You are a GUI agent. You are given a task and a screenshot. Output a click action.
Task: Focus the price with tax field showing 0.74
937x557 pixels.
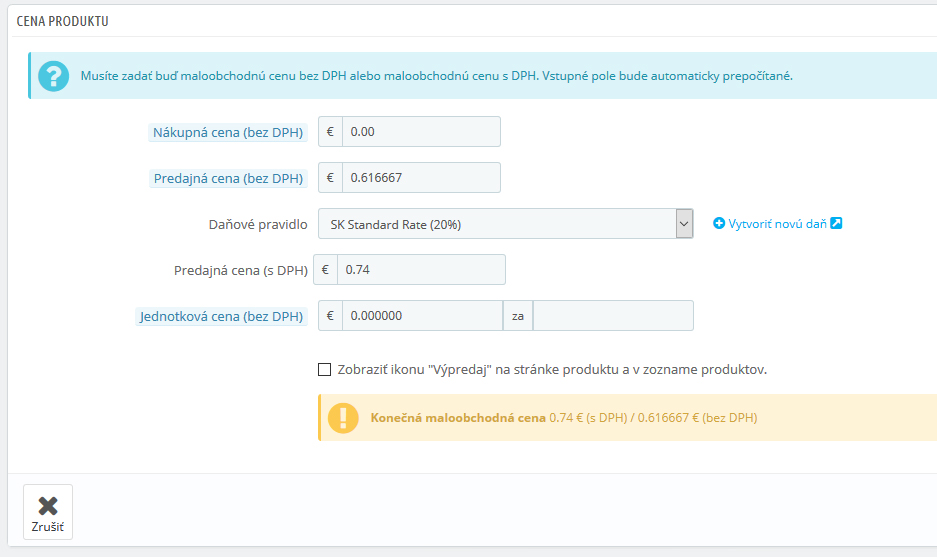coord(421,270)
